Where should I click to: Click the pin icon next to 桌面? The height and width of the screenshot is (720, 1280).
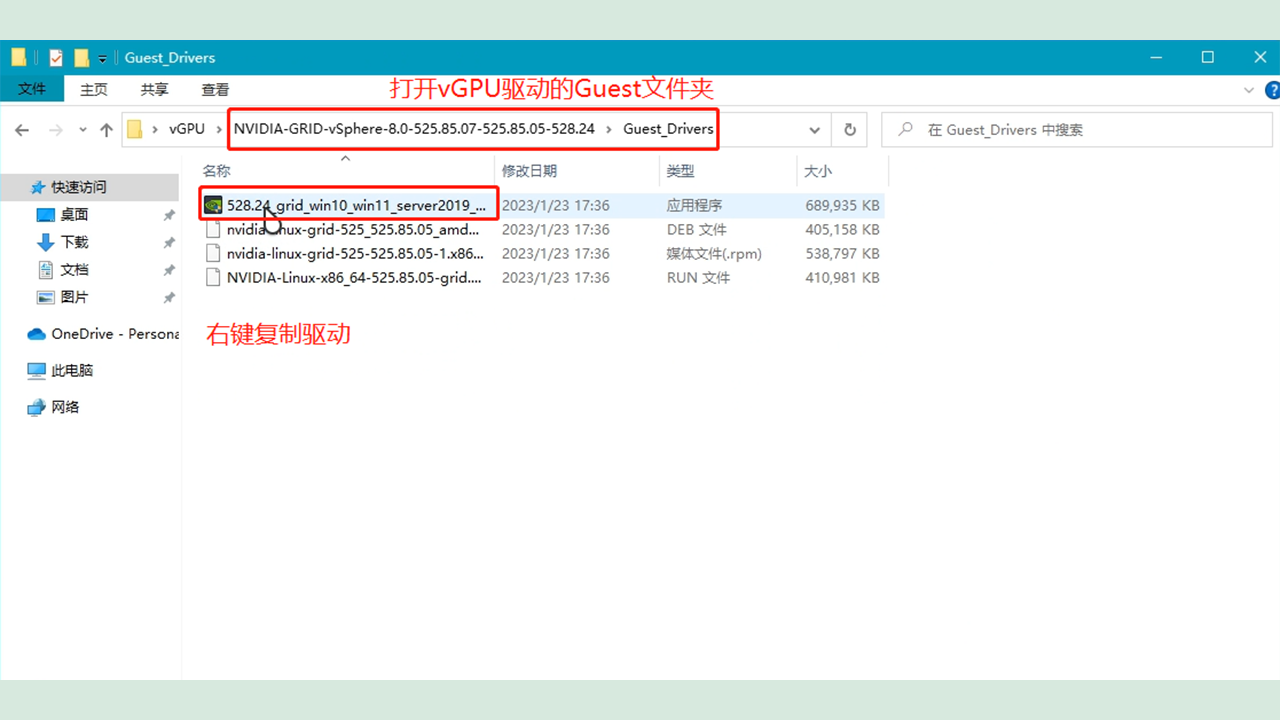coord(169,215)
